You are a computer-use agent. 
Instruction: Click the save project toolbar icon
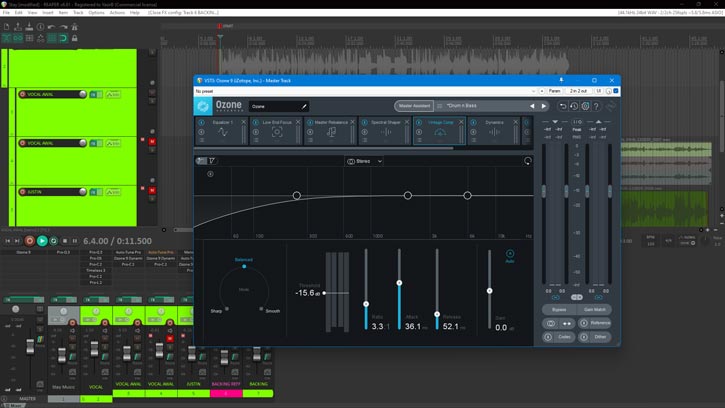coord(29,27)
